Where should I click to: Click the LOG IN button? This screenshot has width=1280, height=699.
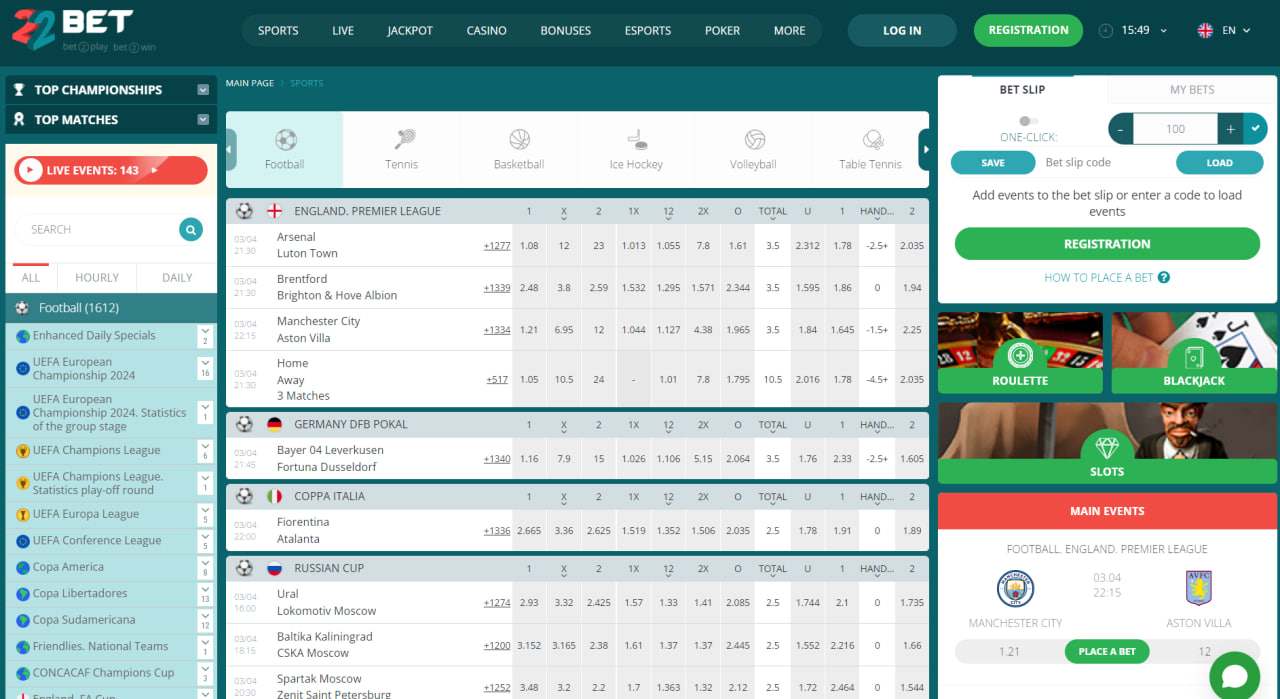pos(902,31)
